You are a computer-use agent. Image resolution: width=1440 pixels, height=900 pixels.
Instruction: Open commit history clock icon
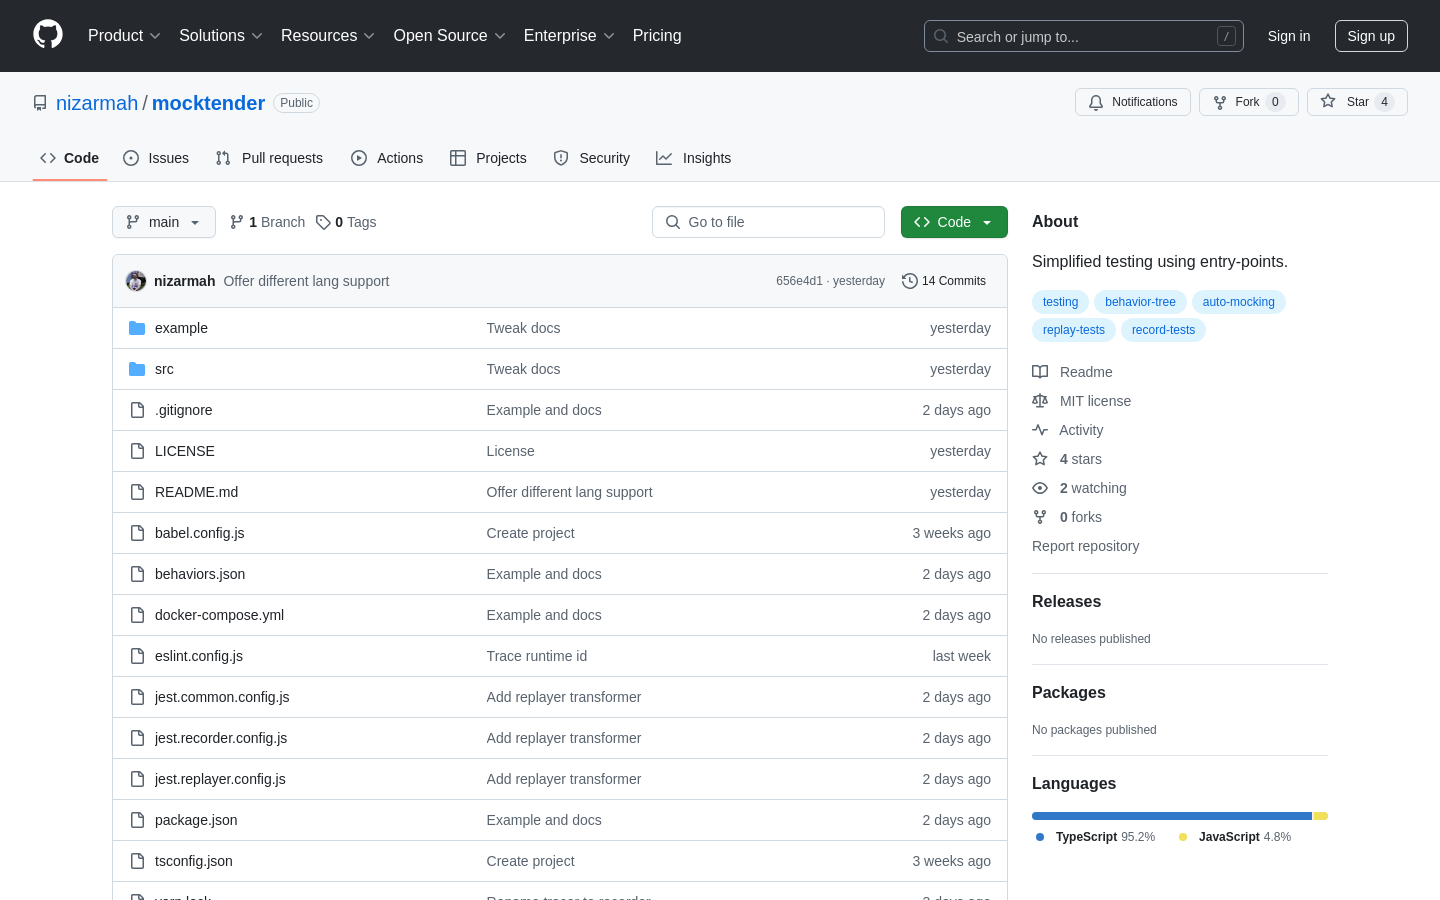(x=909, y=281)
